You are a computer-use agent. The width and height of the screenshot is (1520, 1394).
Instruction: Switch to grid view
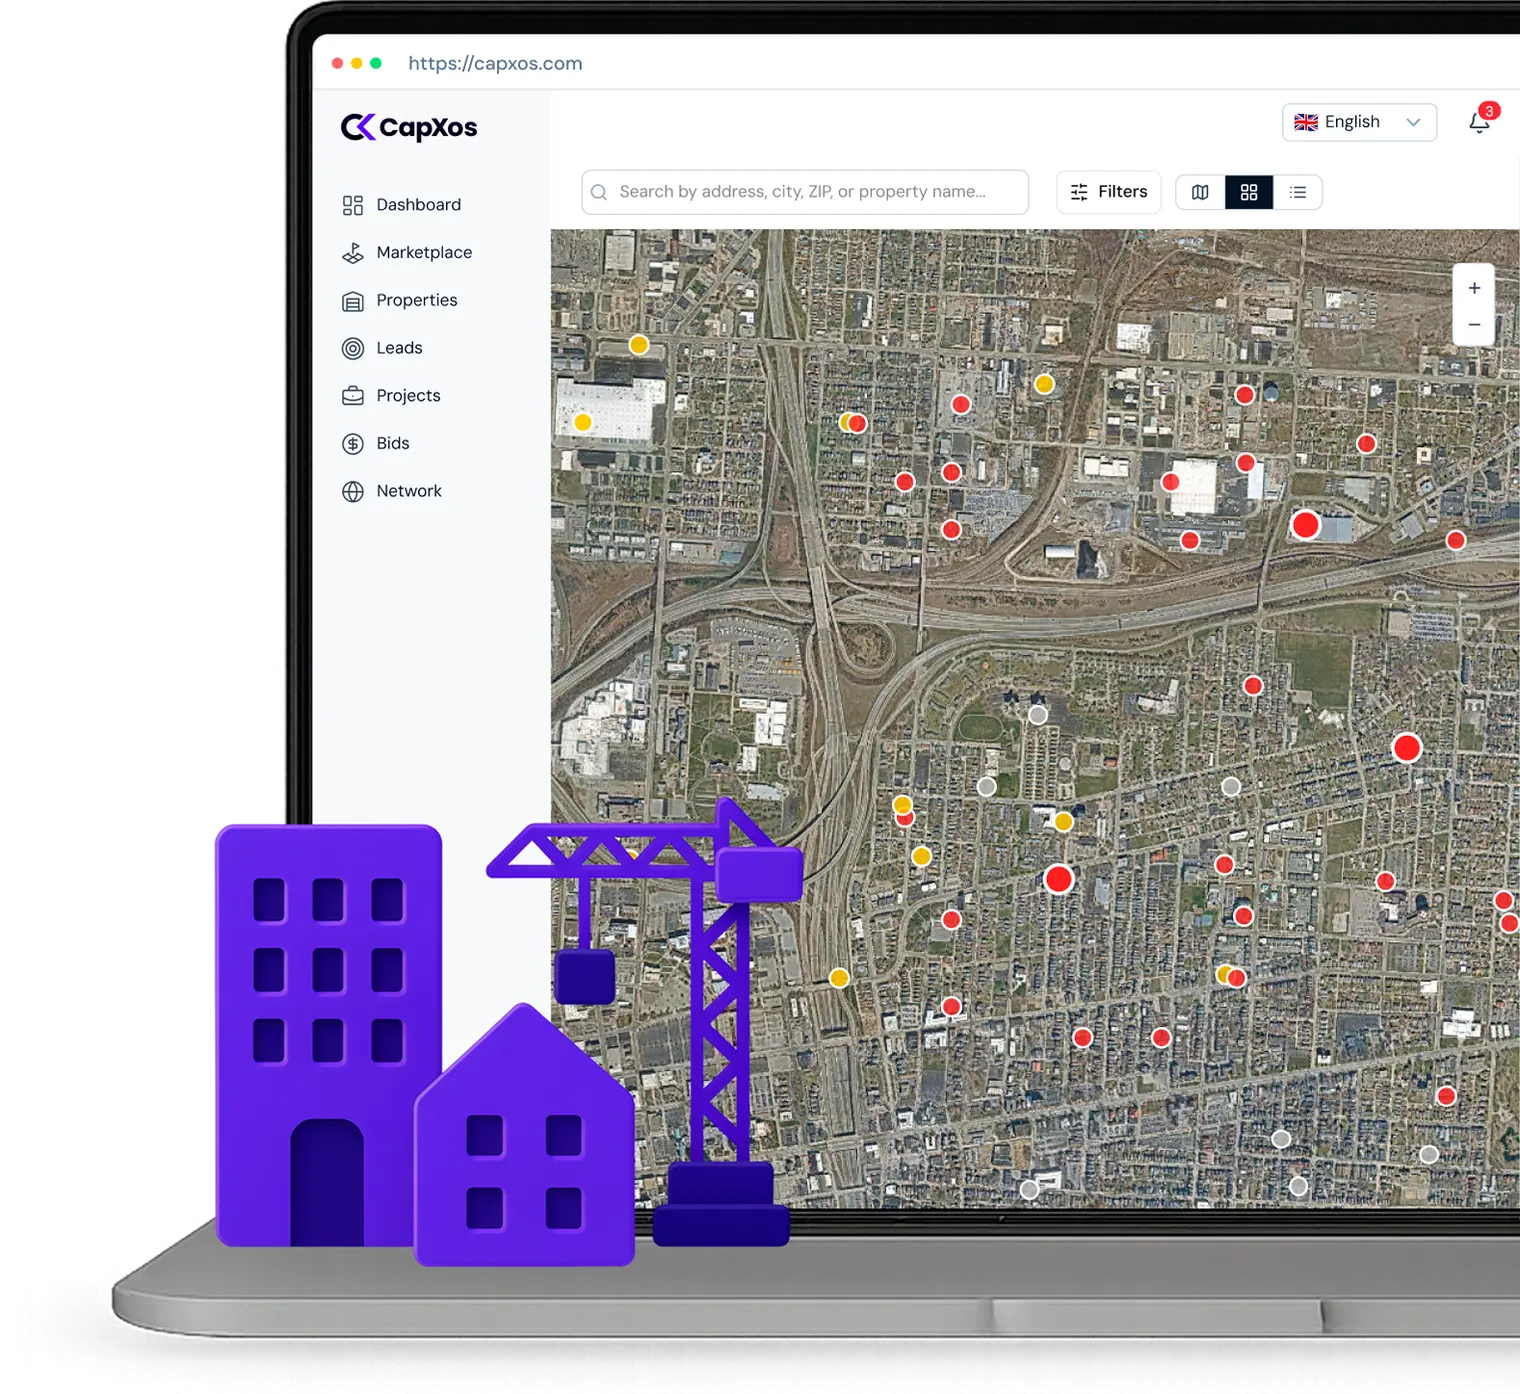[1249, 192]
